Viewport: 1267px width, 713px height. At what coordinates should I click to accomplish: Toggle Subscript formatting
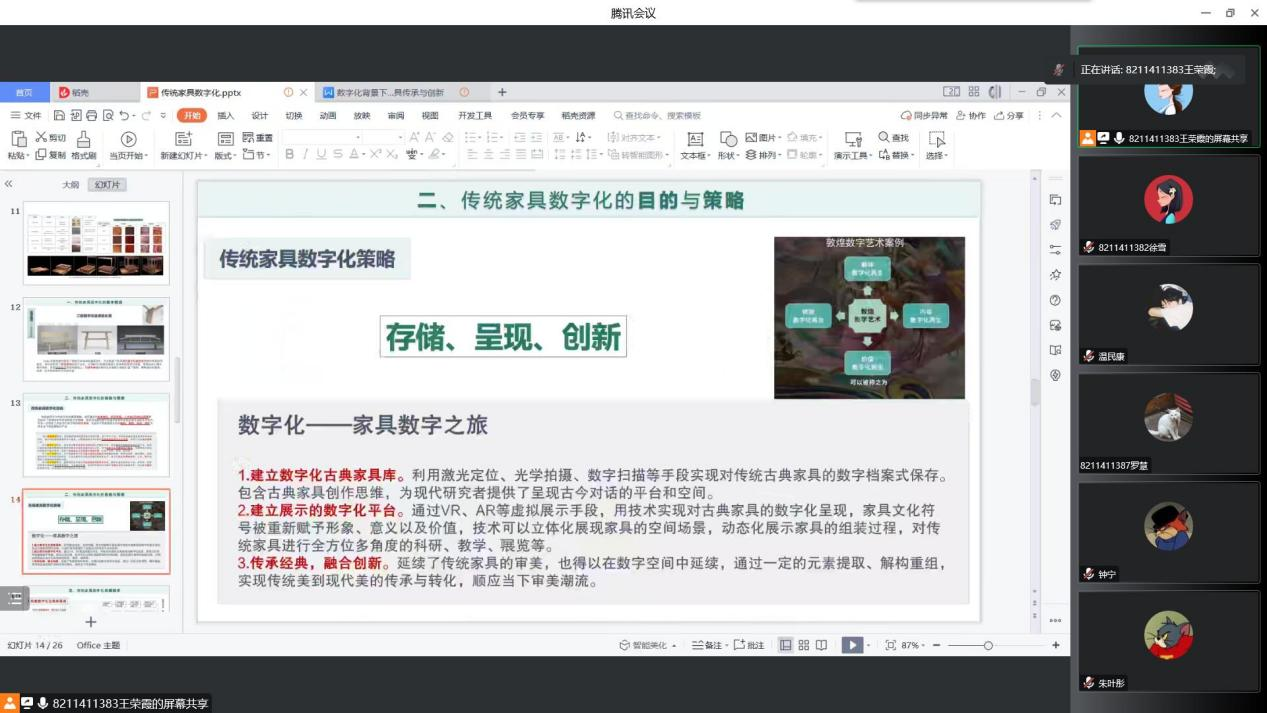pyautogui.click(x=393, y=155)
